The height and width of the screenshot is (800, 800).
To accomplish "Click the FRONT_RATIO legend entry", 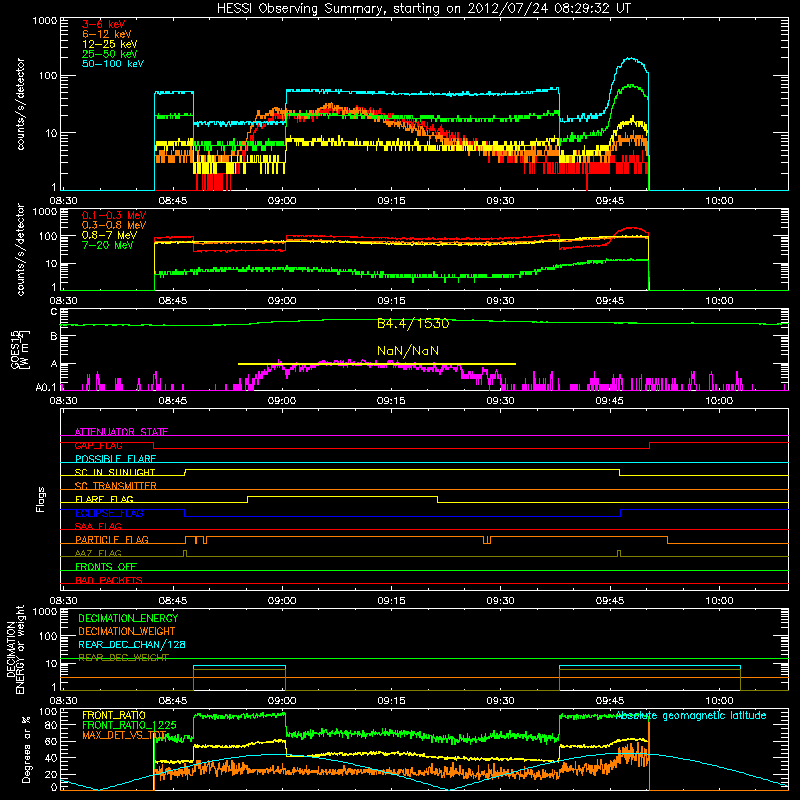I will pyautogui.click(x=114, y=715).
